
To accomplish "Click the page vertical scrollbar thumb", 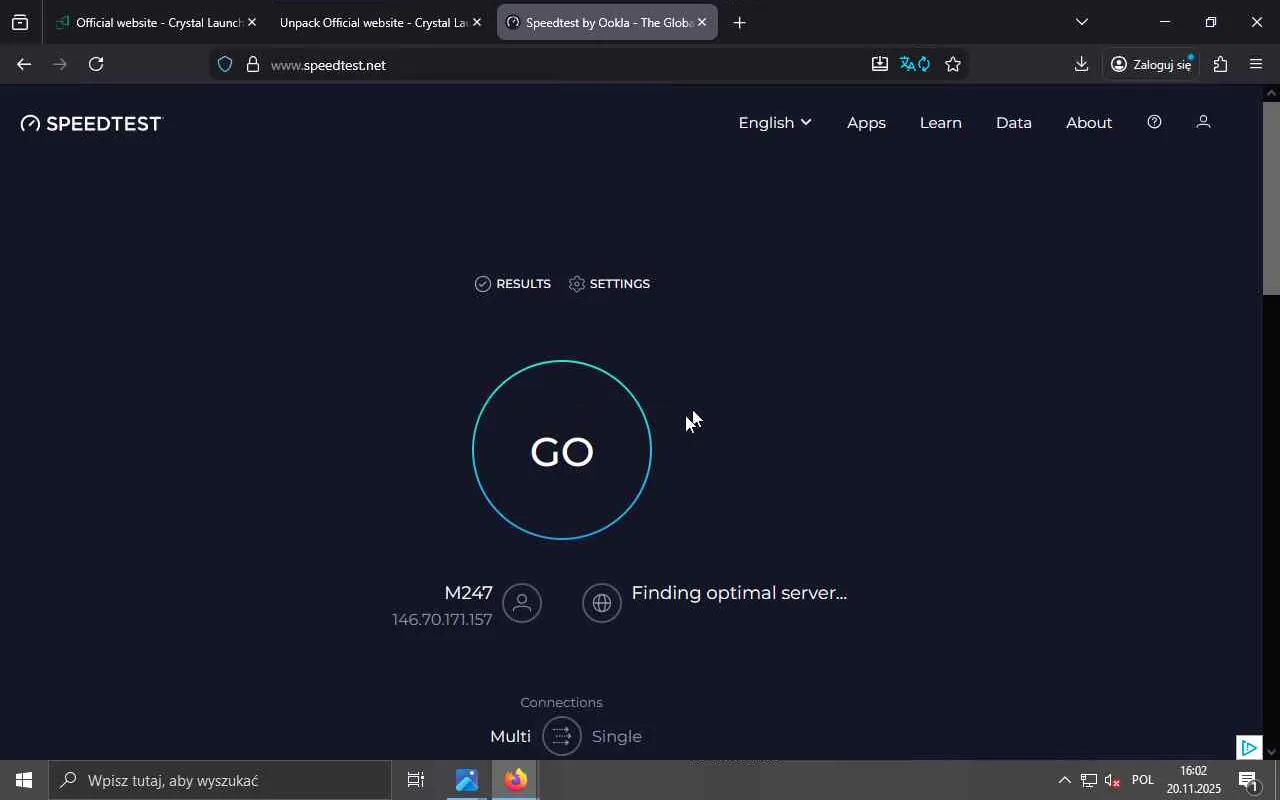I will click(1271, 198).
